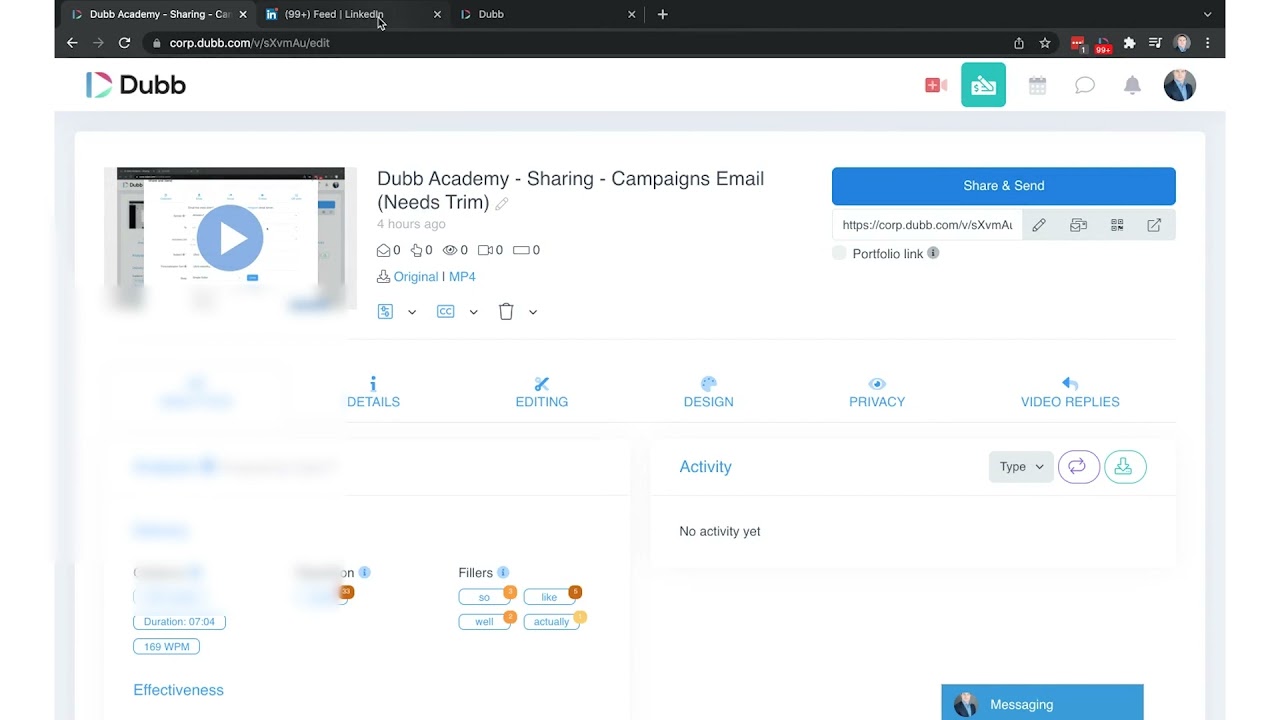Switch to the PRIVACY tab
The image size is (1280, 720).
pyautogui.click(x=877, y=393)
